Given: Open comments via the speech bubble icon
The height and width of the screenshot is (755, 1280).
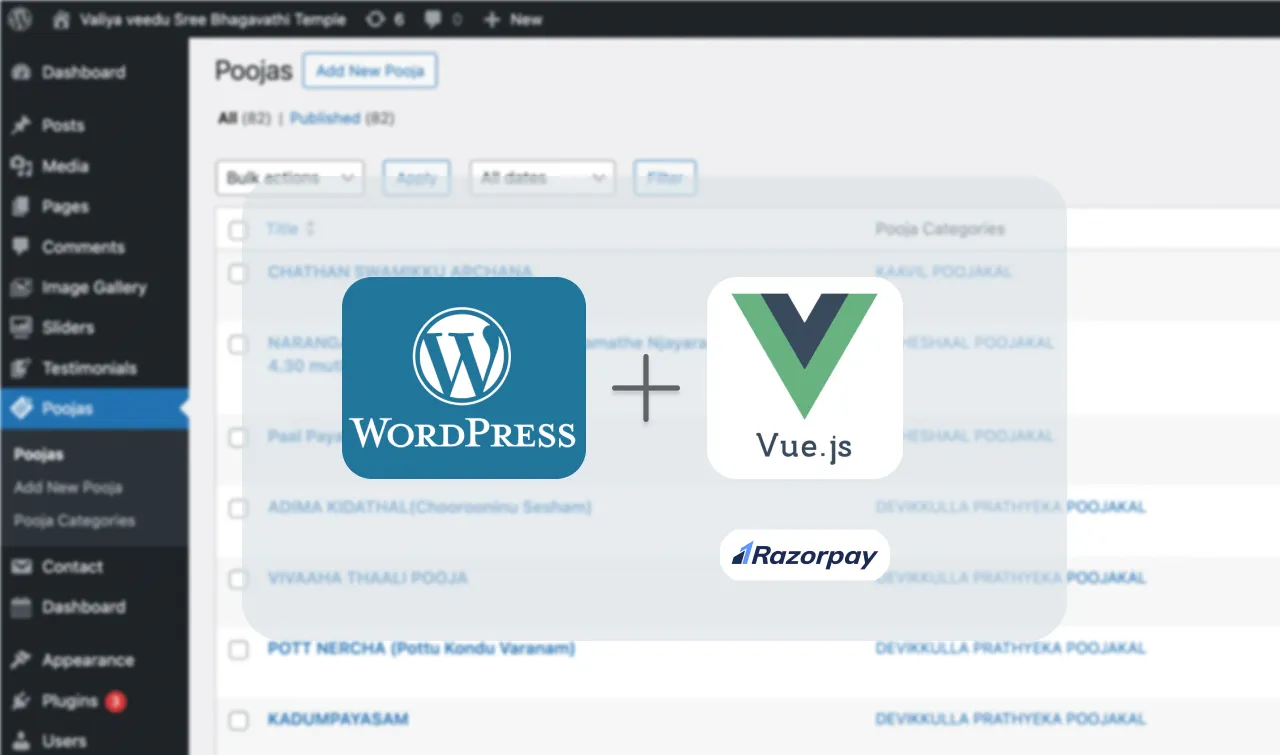Looking at the screenshot, I should coord(430,18).
